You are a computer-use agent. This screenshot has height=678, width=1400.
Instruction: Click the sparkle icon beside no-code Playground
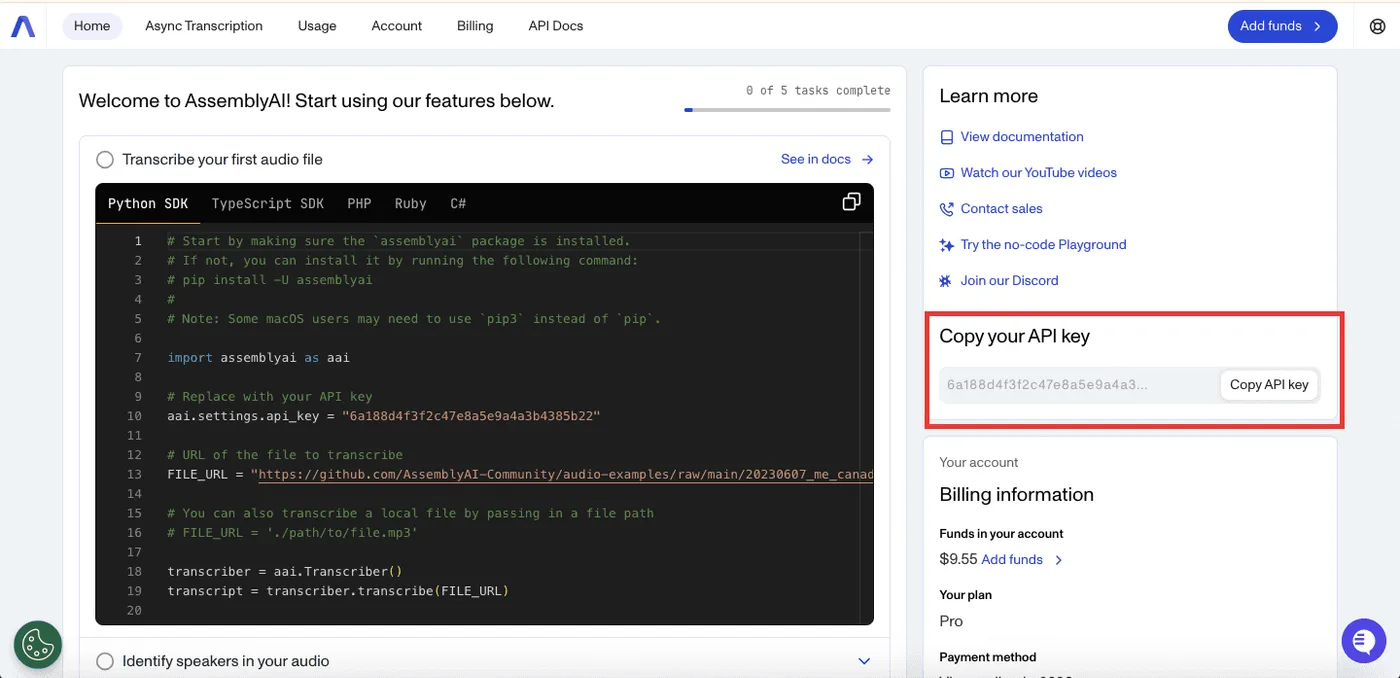coord(947,245)
